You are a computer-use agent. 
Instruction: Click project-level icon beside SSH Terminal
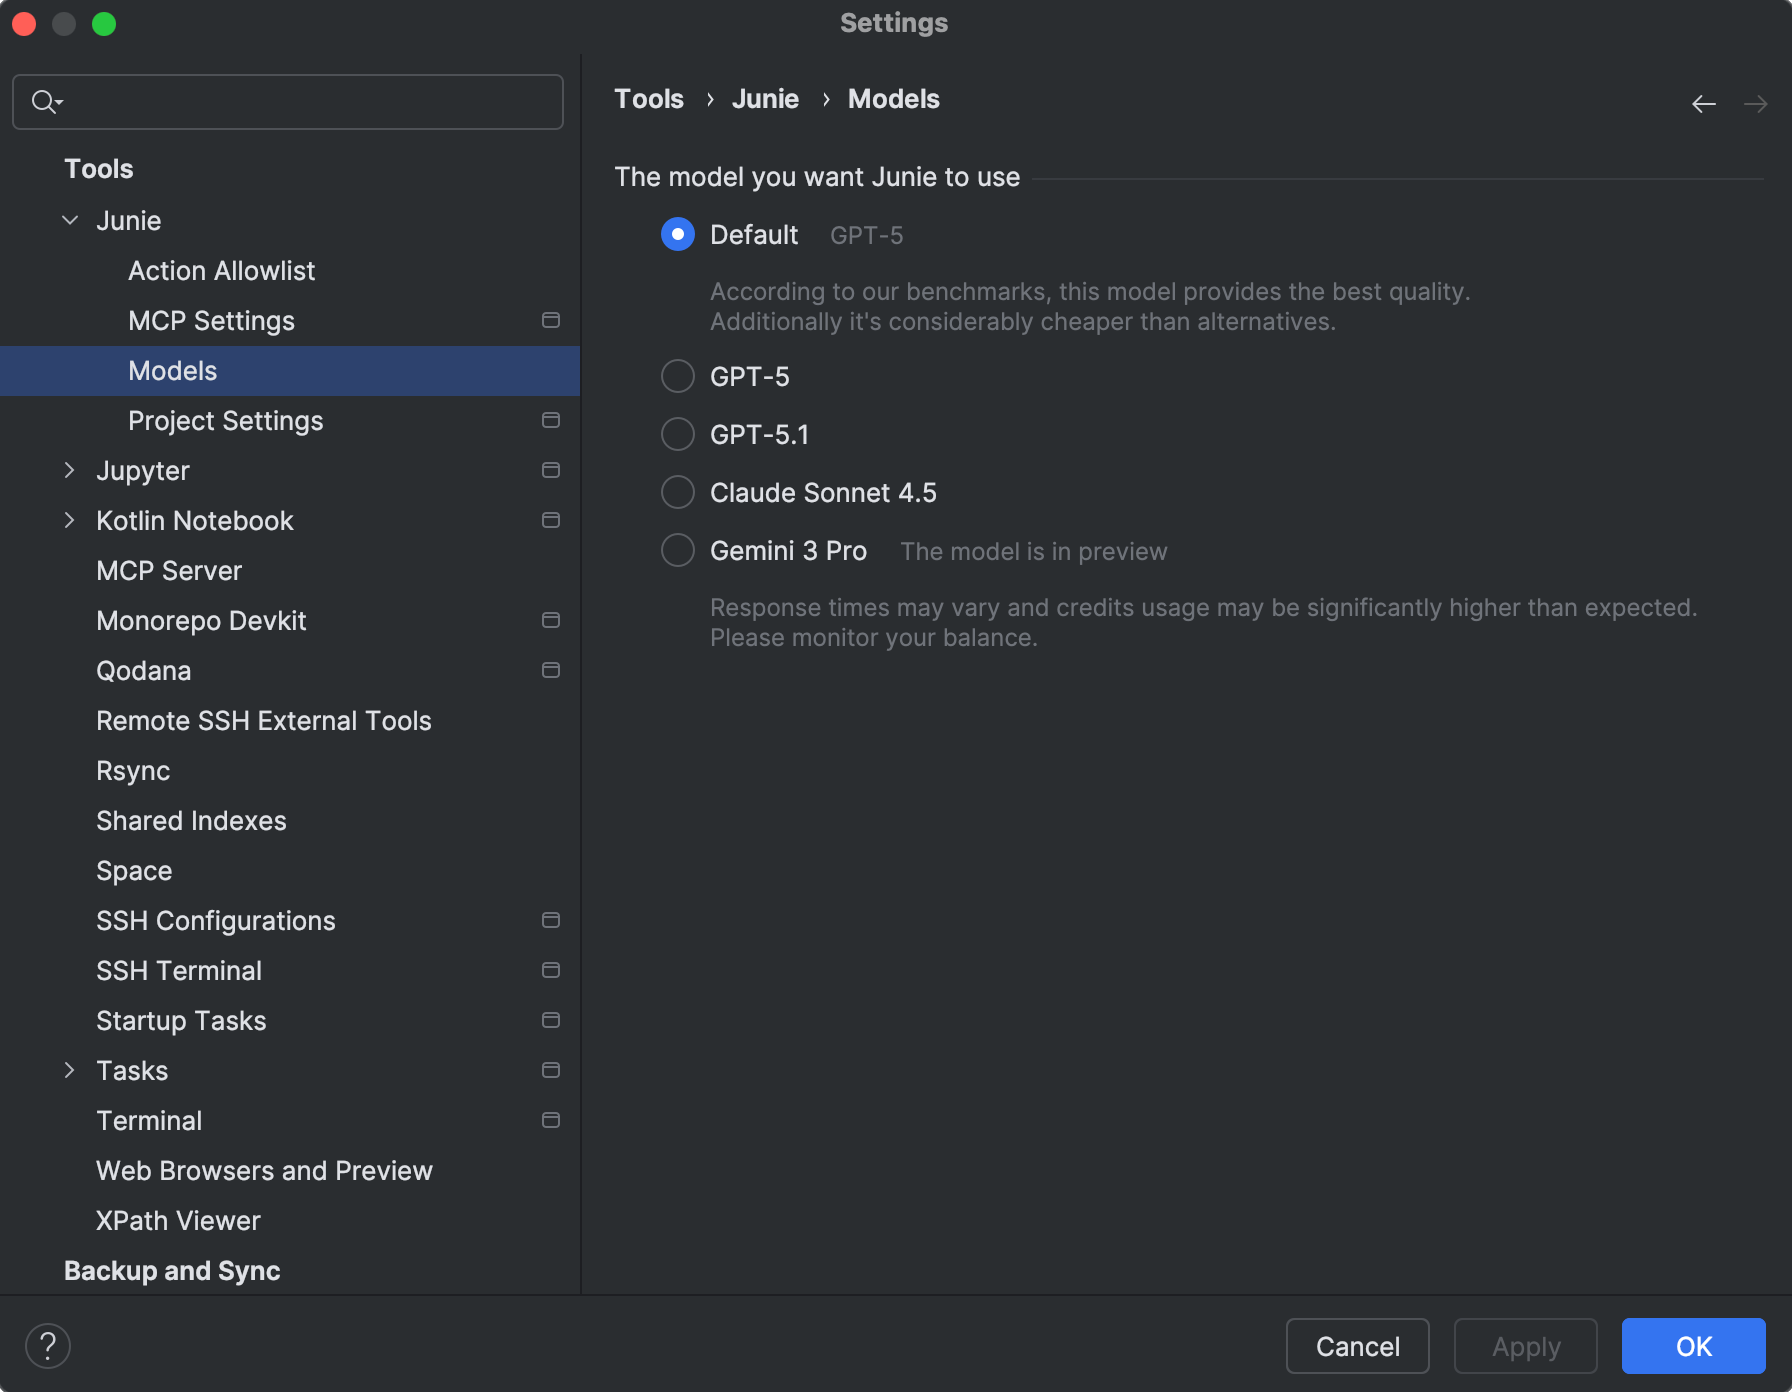[x=550, y=970]
